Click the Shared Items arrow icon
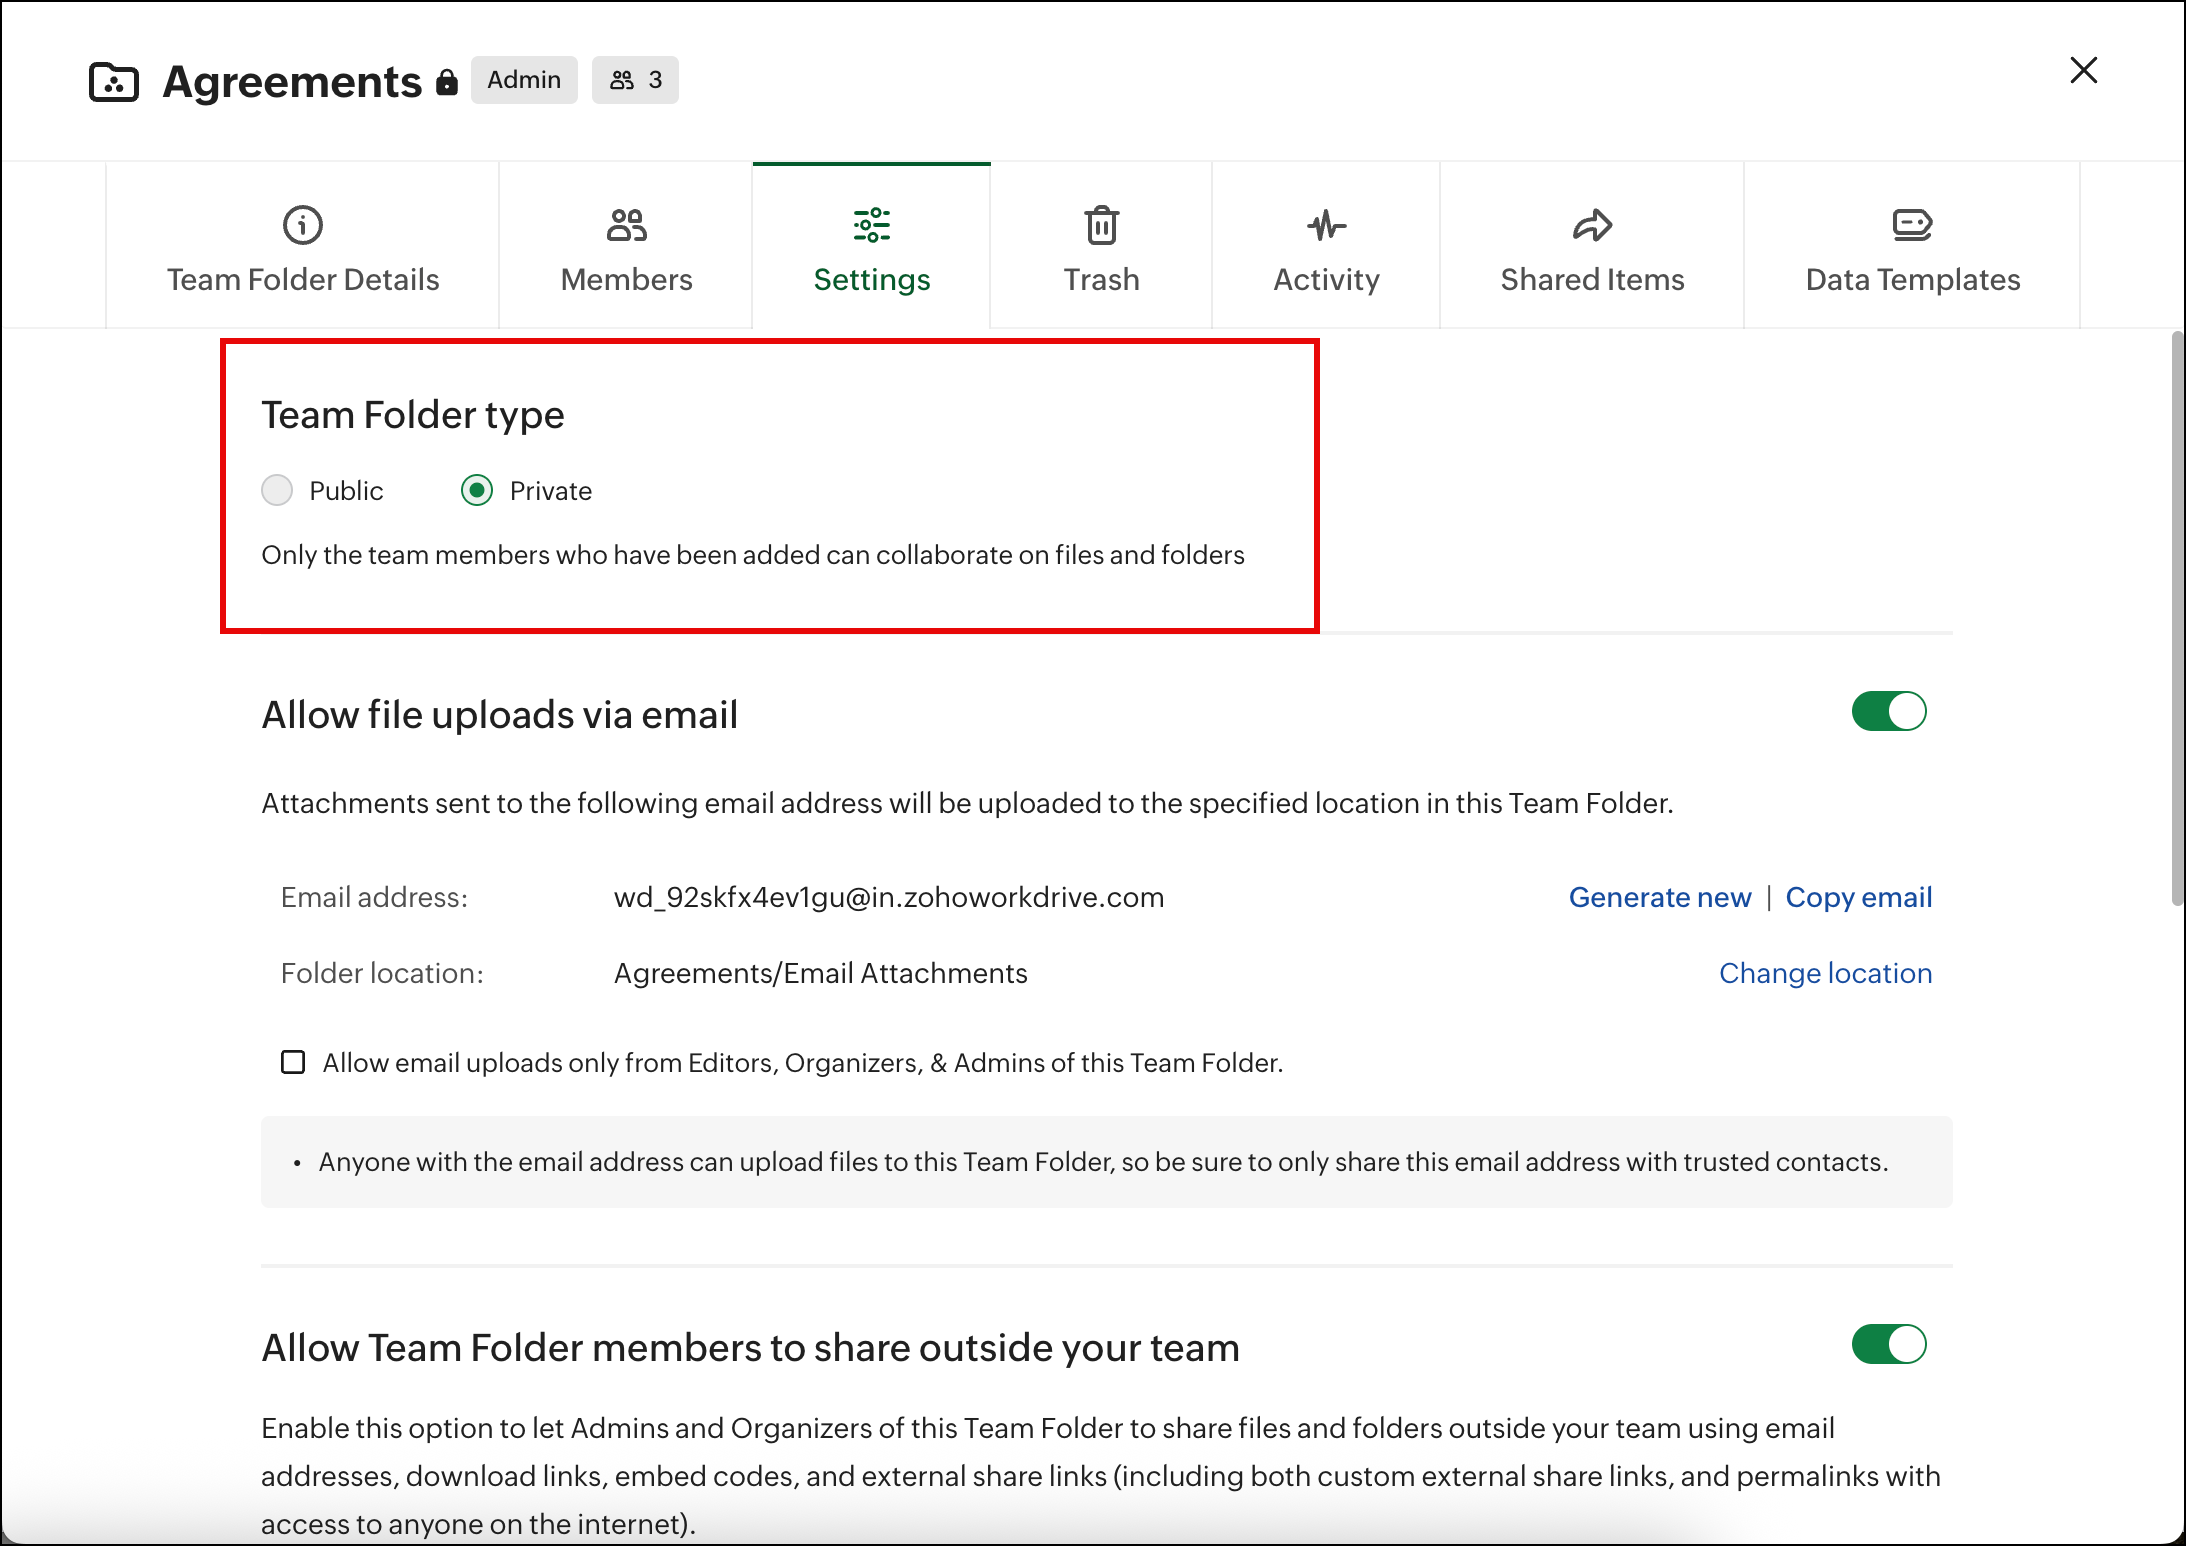2186x1546 pixels. click(x=1592, y=225)
